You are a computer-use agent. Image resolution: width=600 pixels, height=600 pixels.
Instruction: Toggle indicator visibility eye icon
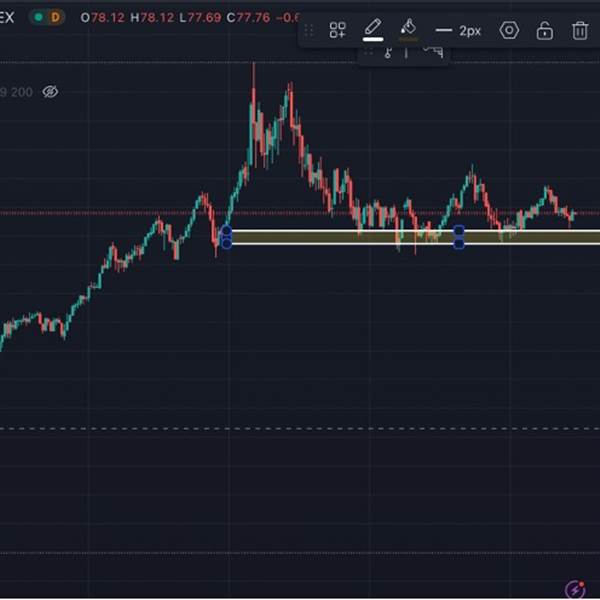[x=50, y=92]
